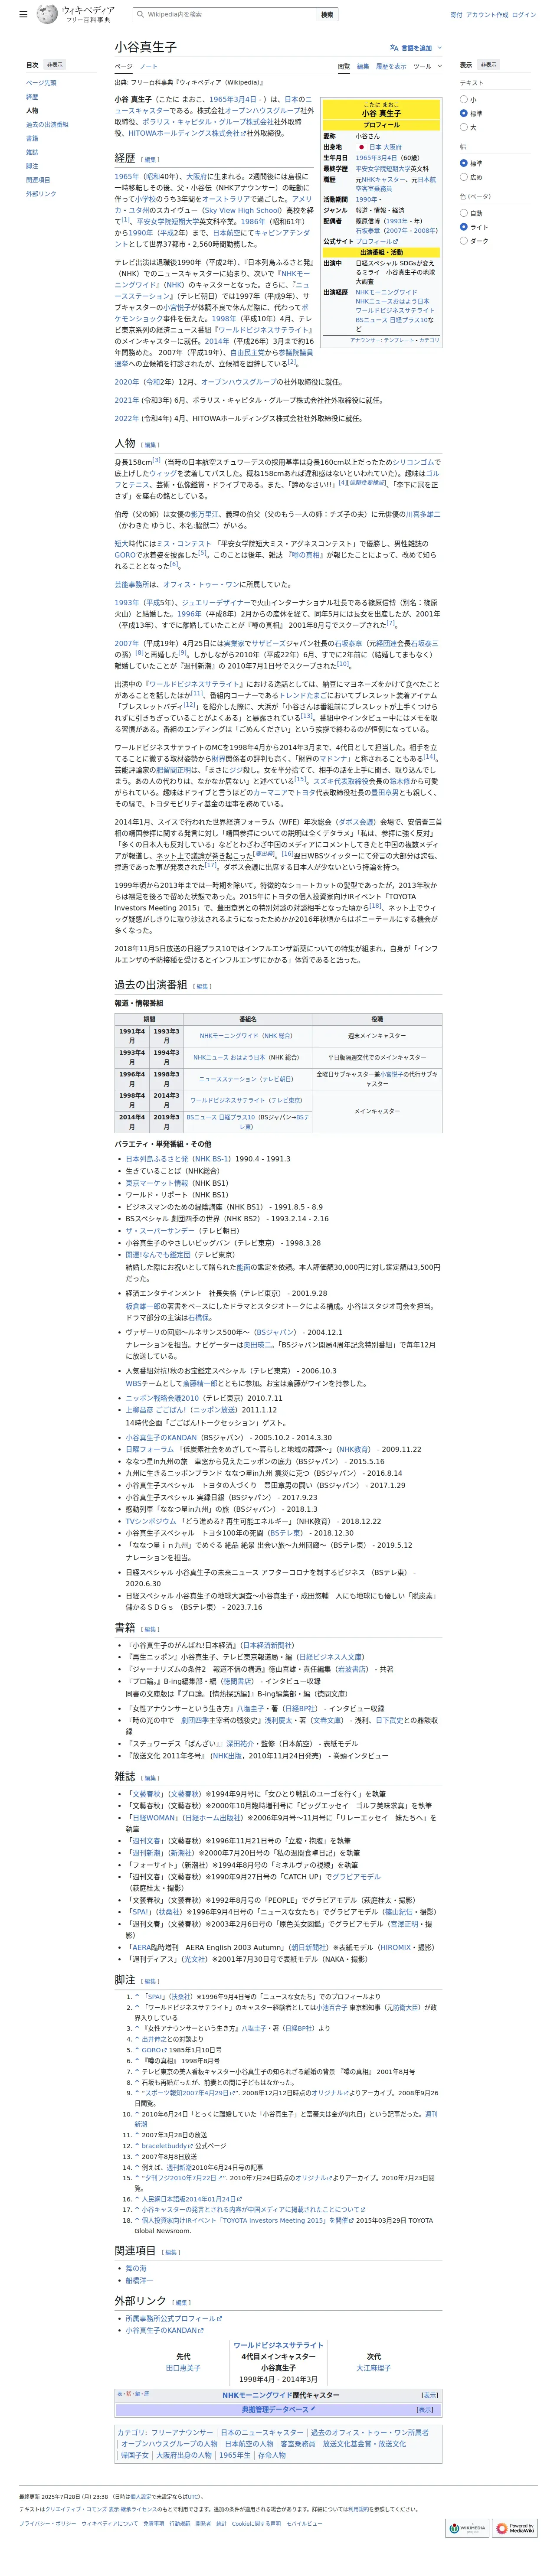Open the 履歴を表示 tab
Screen dimensions: 557x2576
click(391, 66)
